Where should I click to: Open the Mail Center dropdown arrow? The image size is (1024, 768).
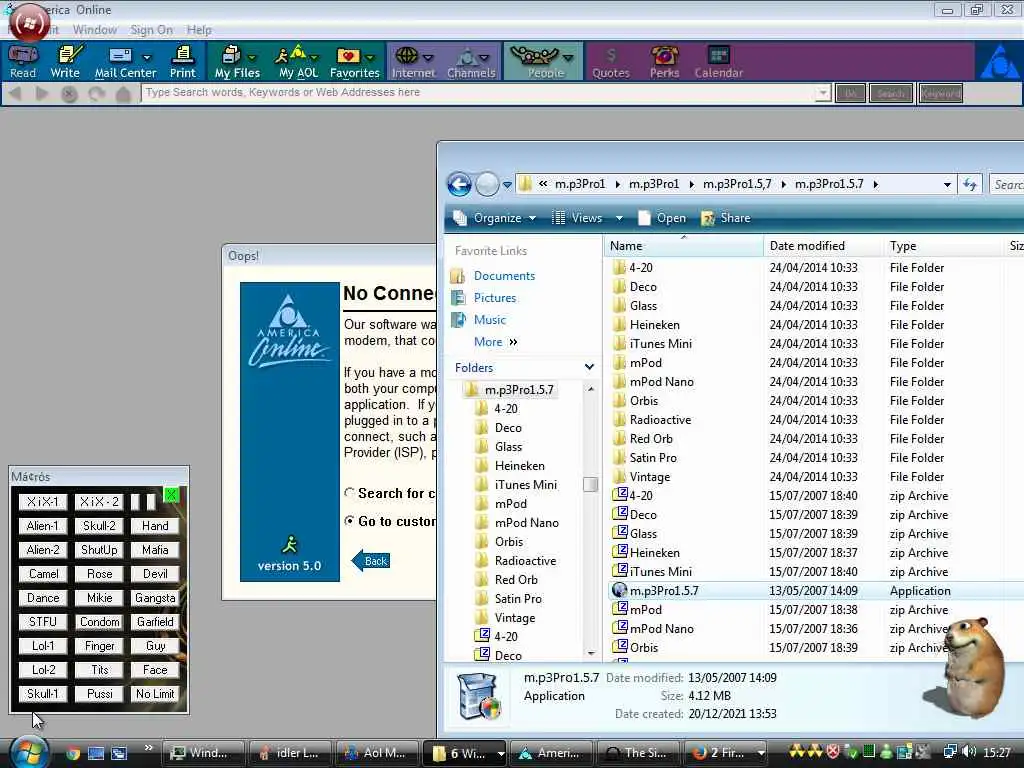click(x=147, y=57)
